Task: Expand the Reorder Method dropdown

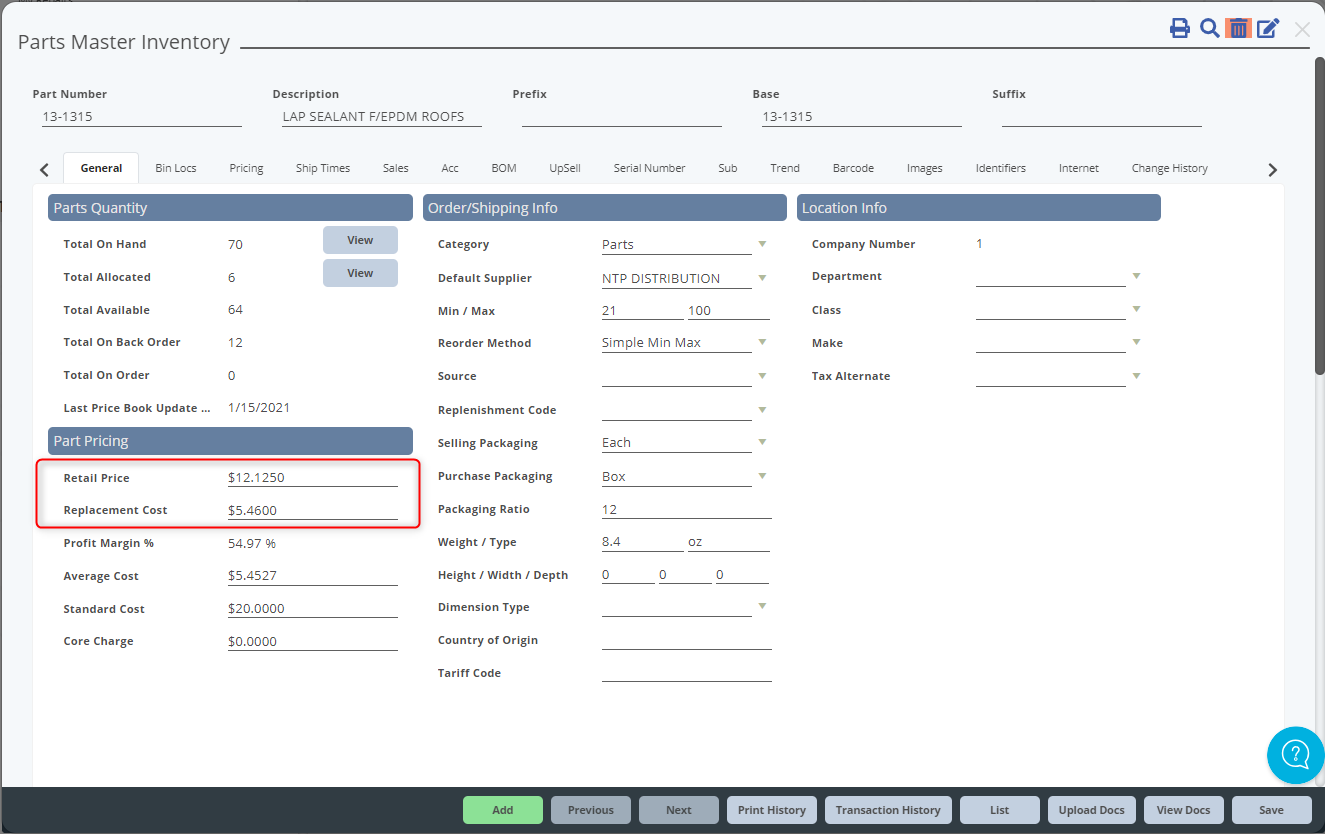Action: (762, 342)
